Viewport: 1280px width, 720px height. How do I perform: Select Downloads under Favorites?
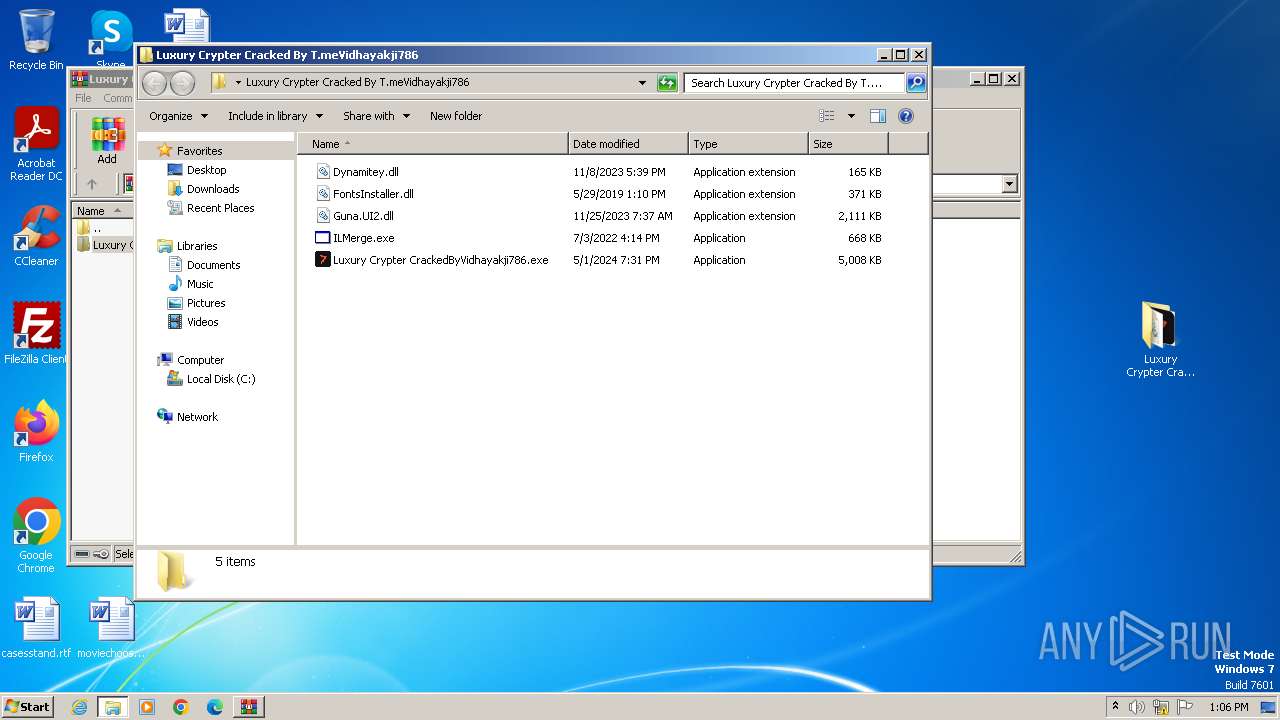[213, 189]
